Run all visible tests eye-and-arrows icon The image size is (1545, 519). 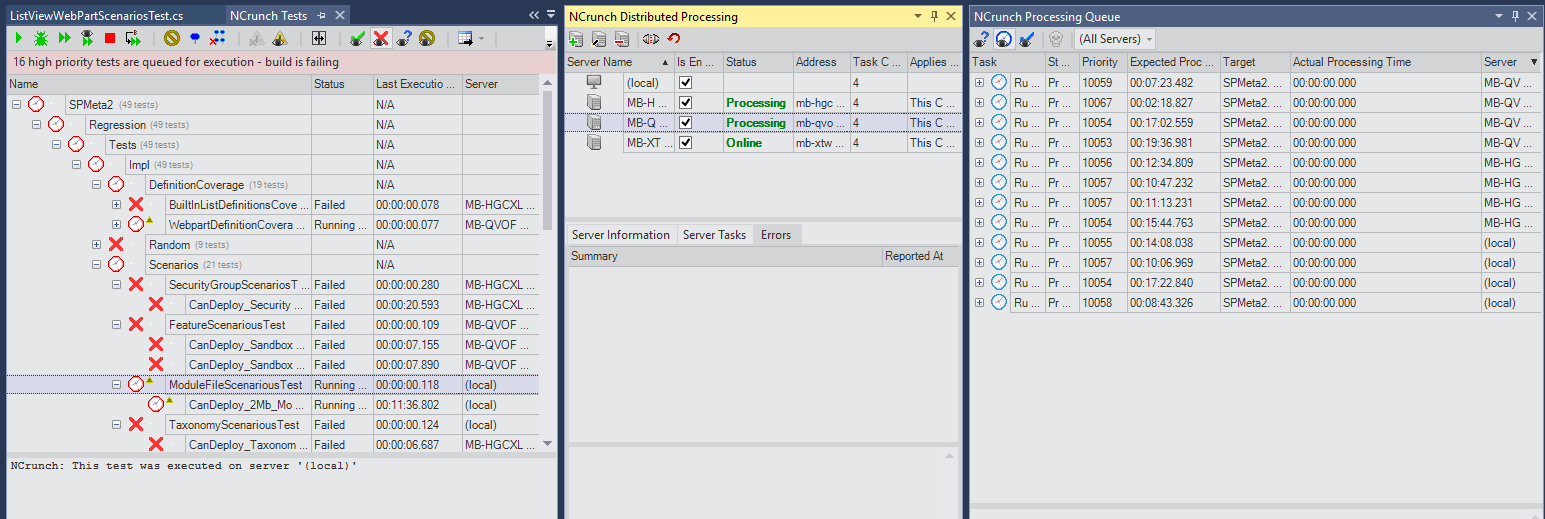[87, 38]
